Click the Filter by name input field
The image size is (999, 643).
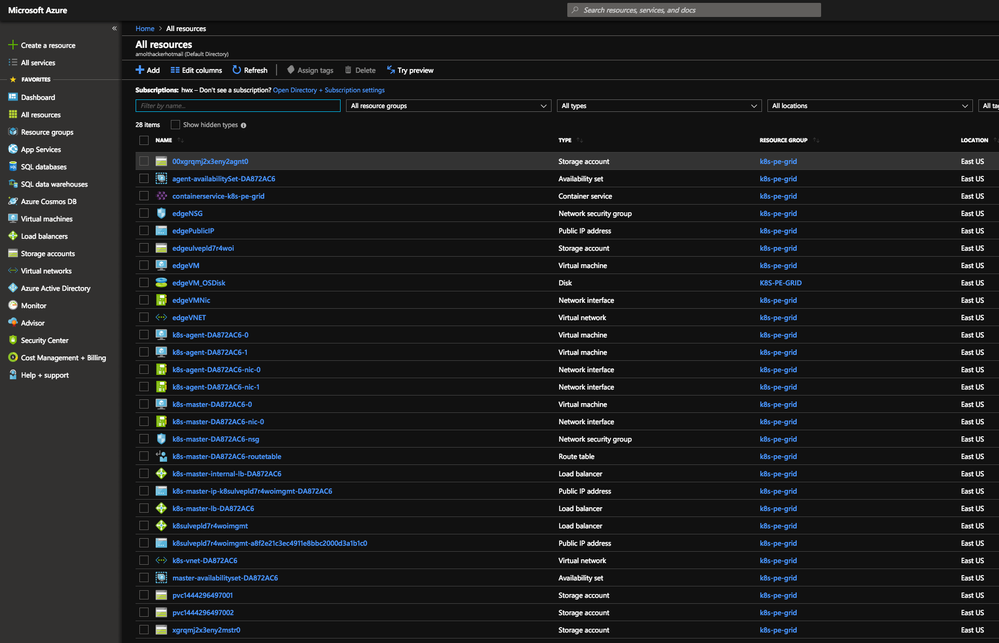(x=237, y=106)
